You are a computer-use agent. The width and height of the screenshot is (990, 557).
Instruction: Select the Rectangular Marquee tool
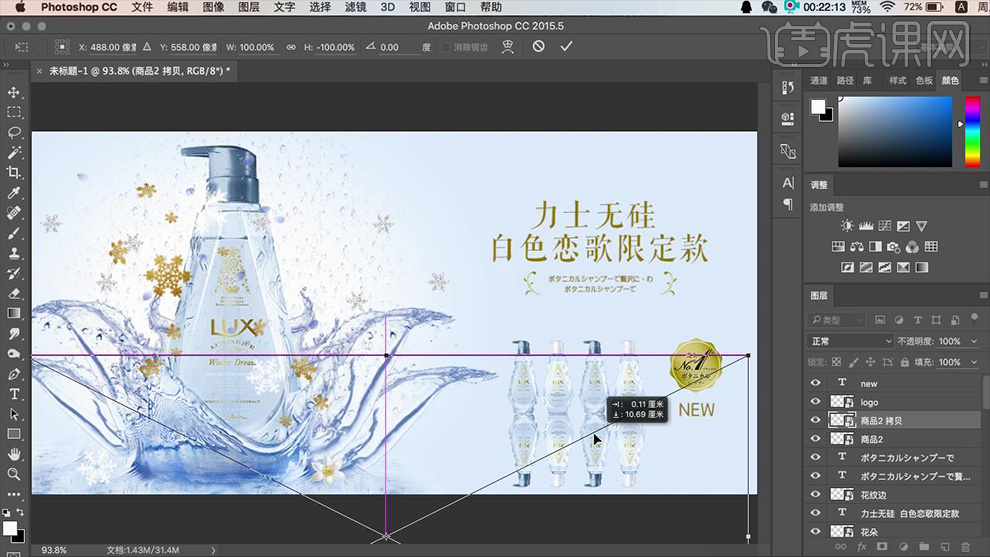pos(13,112)
